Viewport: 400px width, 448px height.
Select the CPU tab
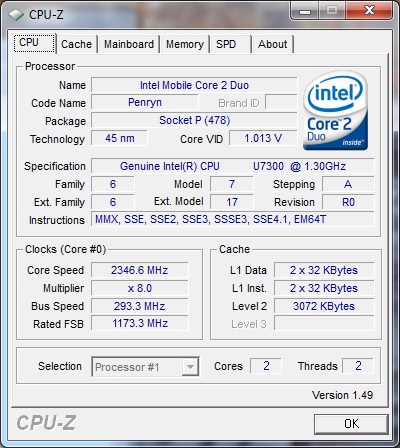tap(34, 43)
